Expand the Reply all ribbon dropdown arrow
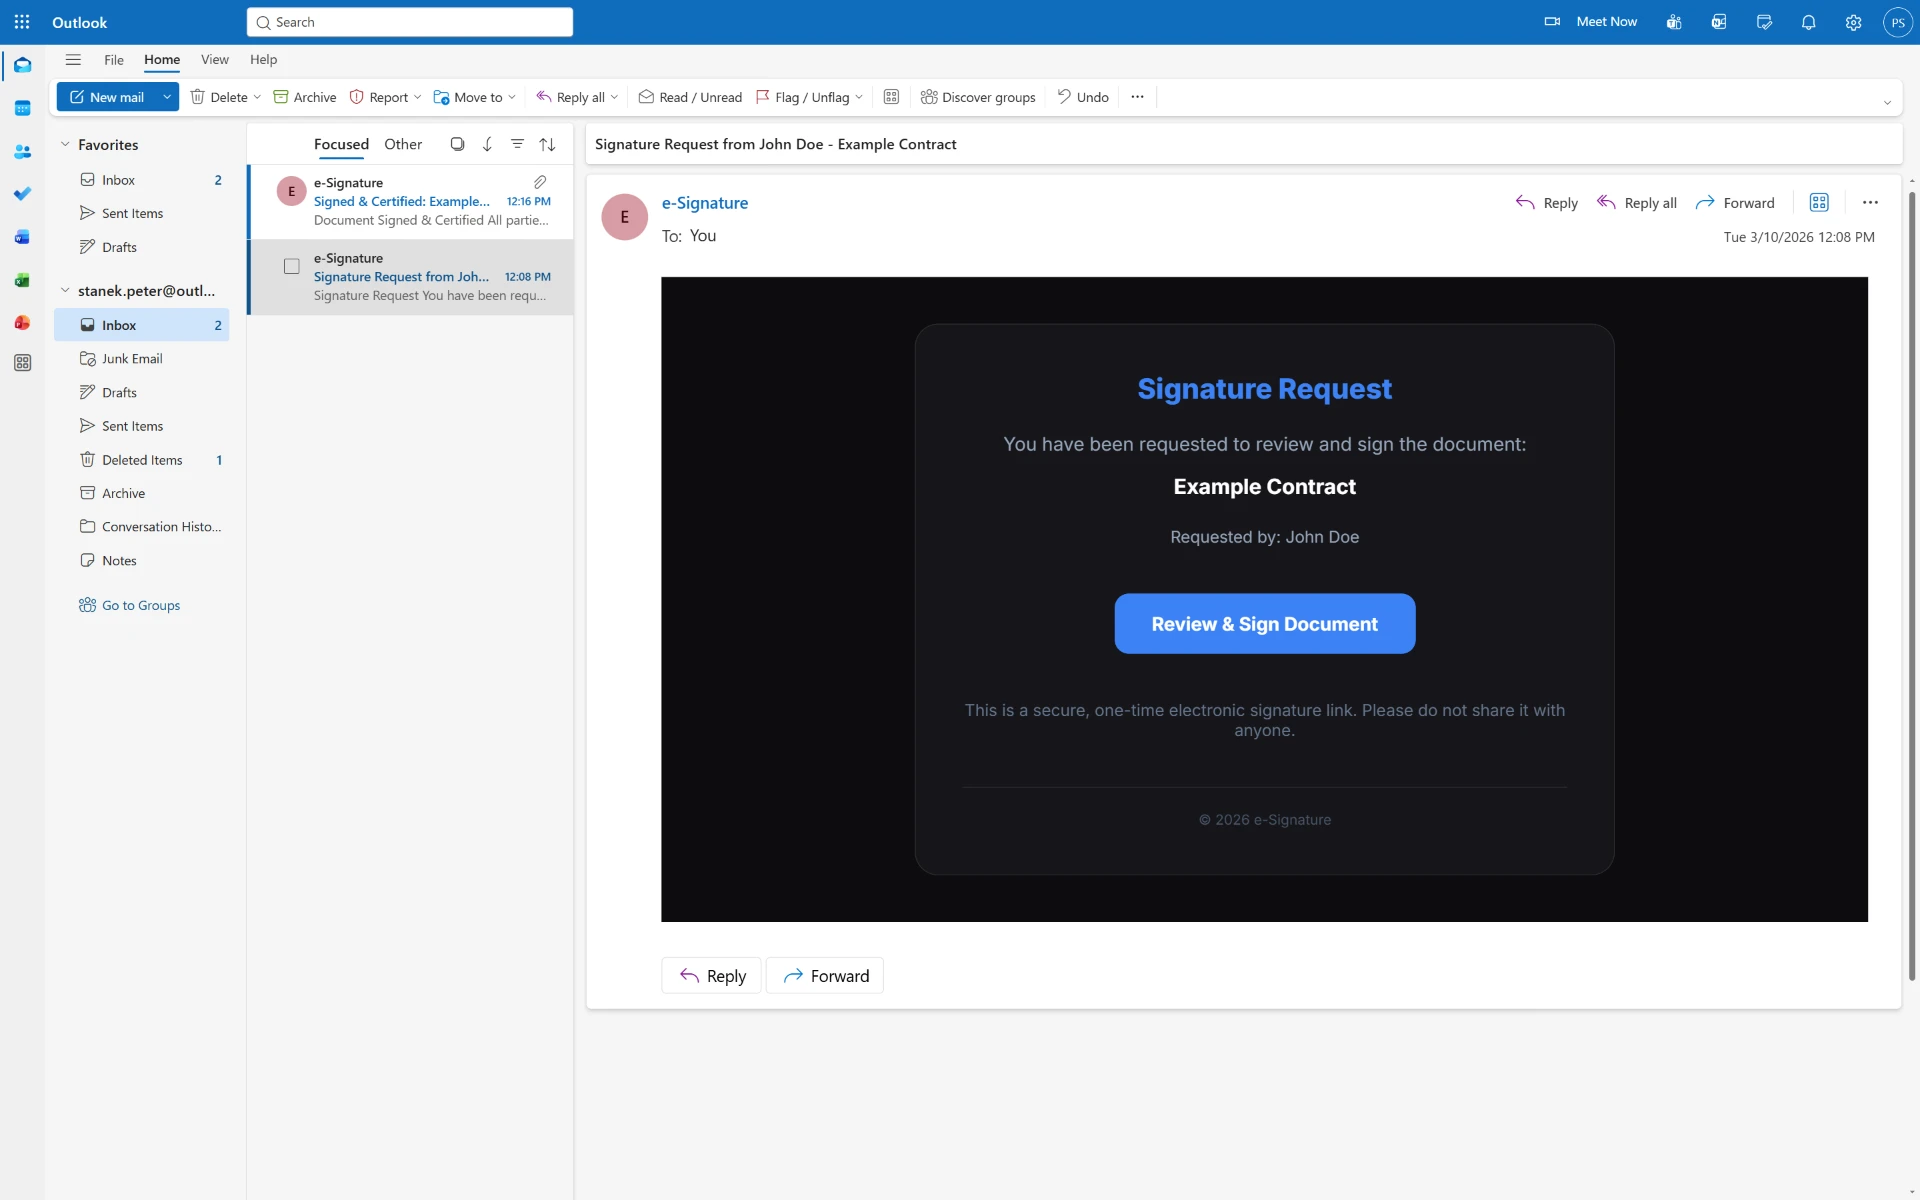The image size is (1920, 1200). (614, 97)
